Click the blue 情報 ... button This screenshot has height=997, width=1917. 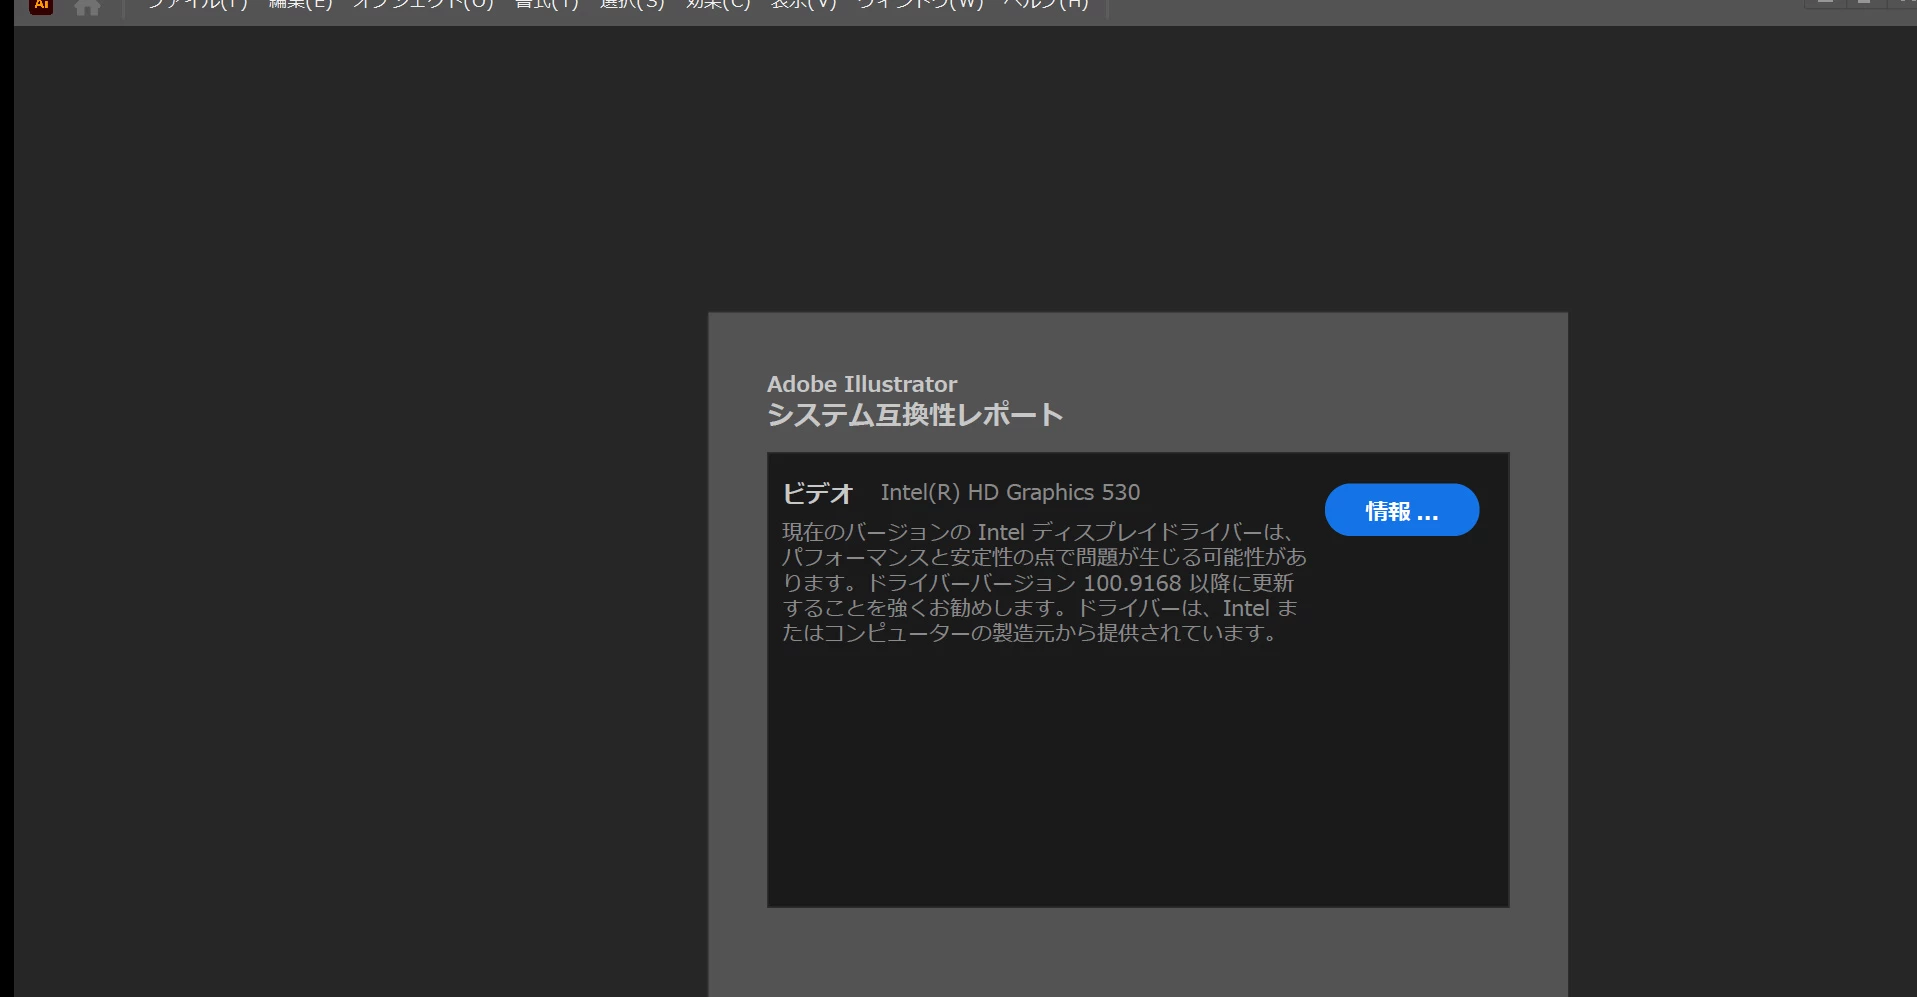pyautogui.click(x=1401, y=510)
